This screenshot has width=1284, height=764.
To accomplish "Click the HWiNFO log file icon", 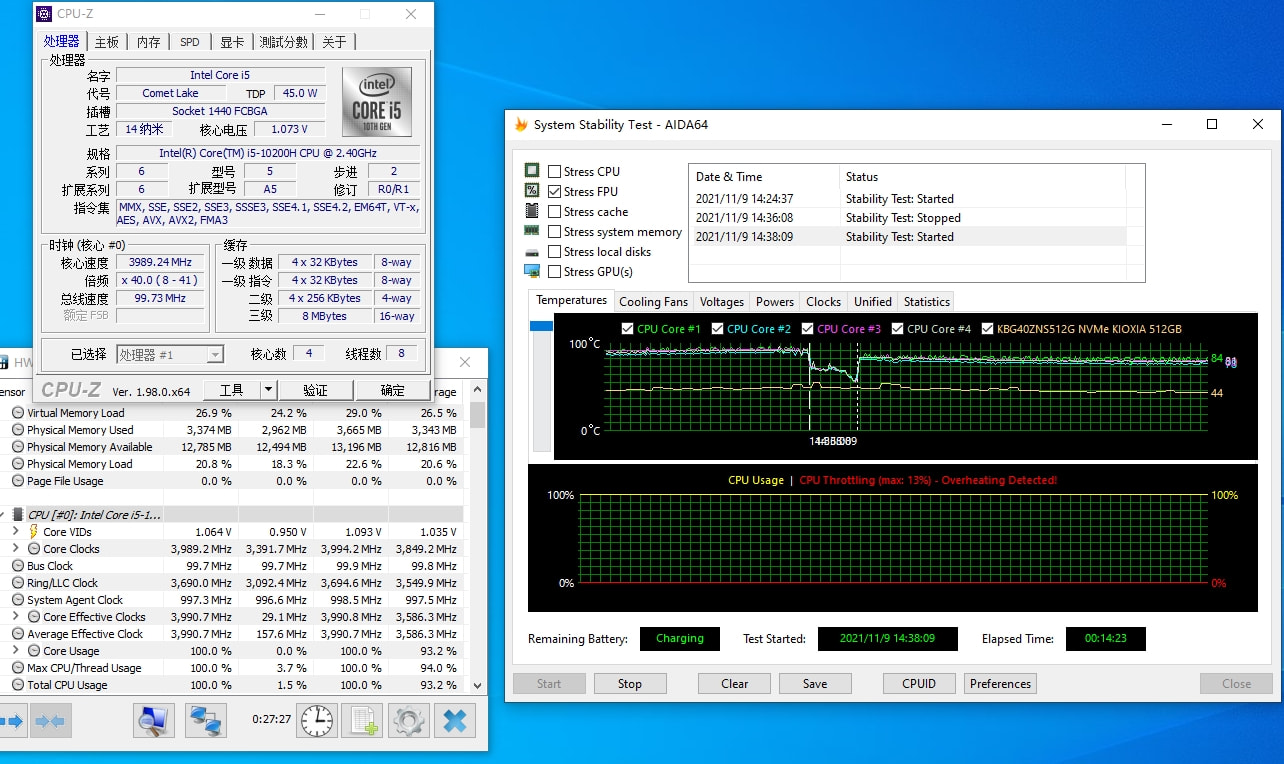I will coord(362,720).
